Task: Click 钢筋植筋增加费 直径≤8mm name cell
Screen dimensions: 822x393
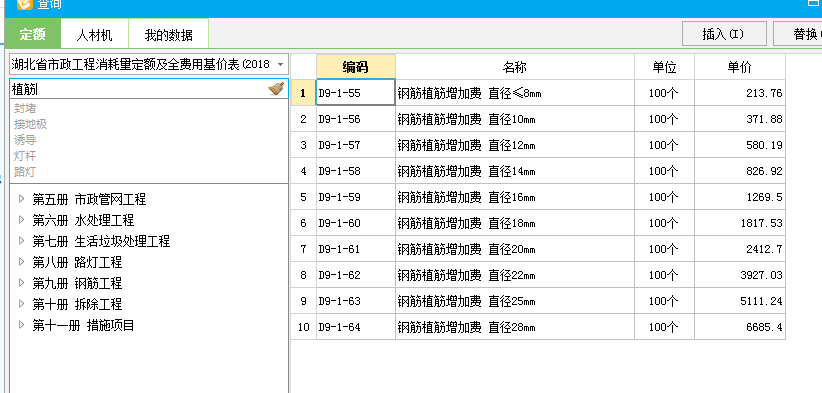Action: pyautogui.click(x=515, y=93)
